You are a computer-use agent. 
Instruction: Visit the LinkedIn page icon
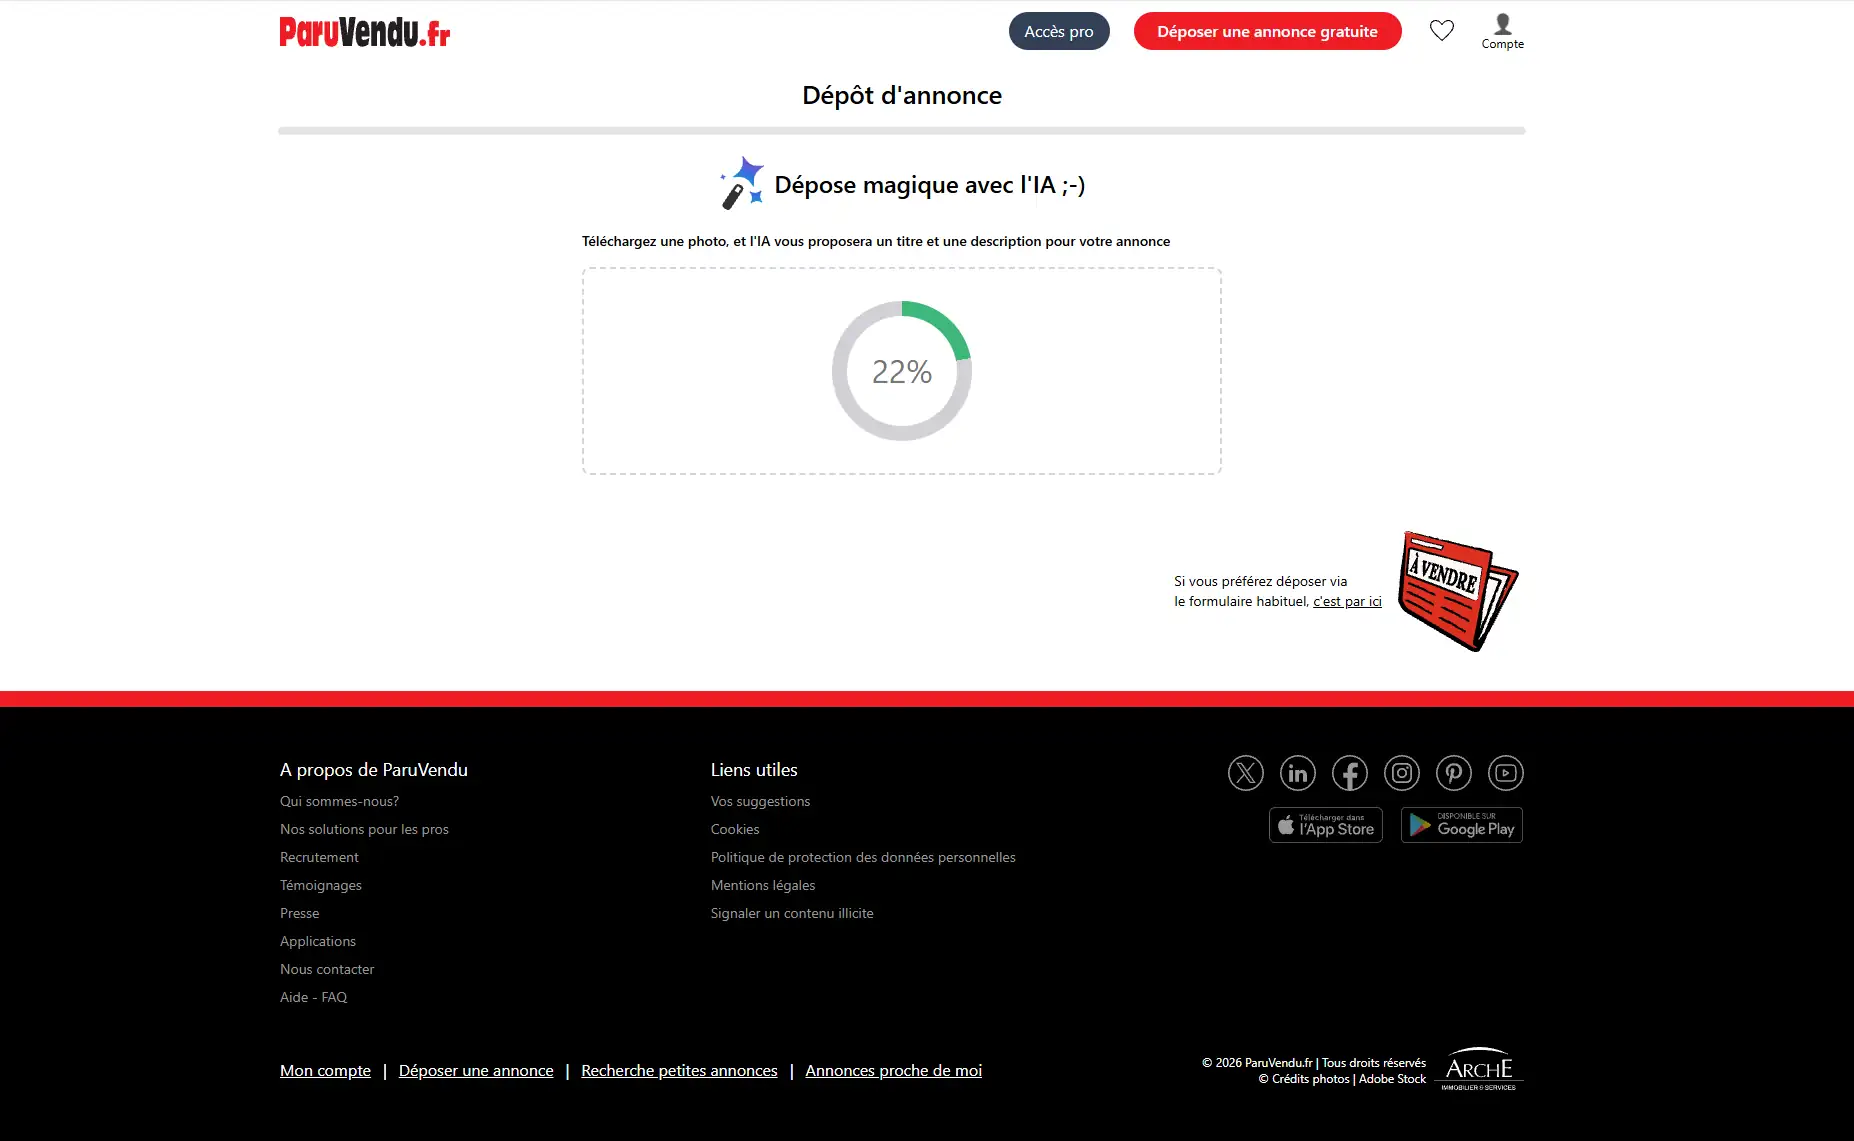tap(1297, 773)
